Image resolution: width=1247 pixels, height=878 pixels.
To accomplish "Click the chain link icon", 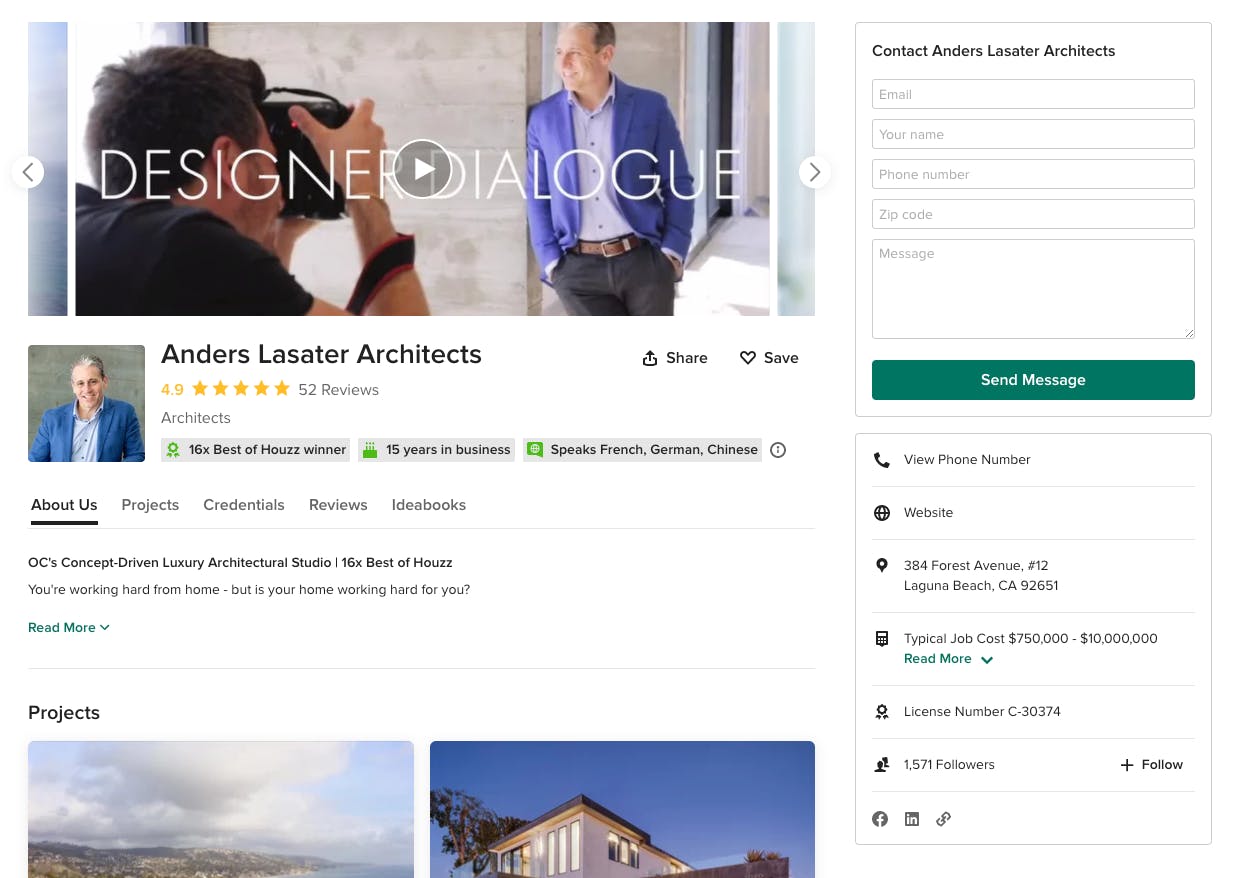I will pyautogui.click(x=943, y=819).
